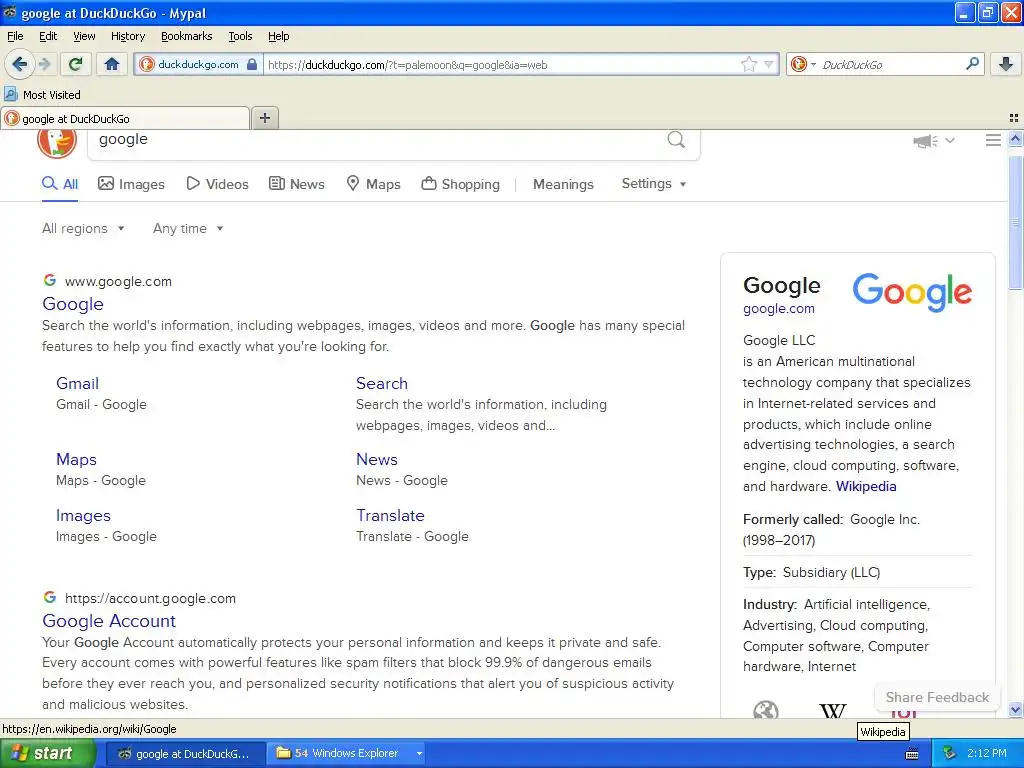
Task: Open the Home page button
Action: tap(112, 64)
